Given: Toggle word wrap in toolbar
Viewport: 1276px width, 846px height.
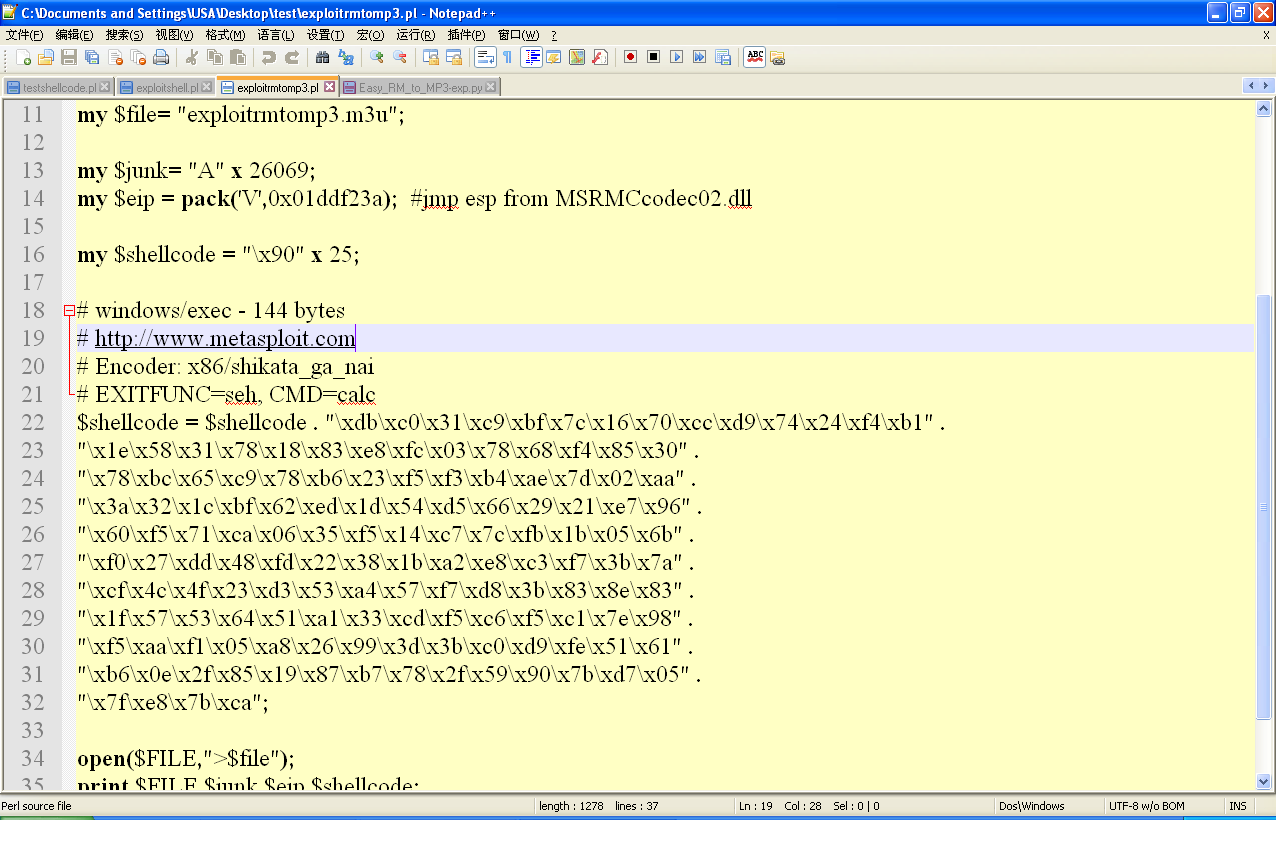Looking at the screenshot, I should click(x=485, y=57).
